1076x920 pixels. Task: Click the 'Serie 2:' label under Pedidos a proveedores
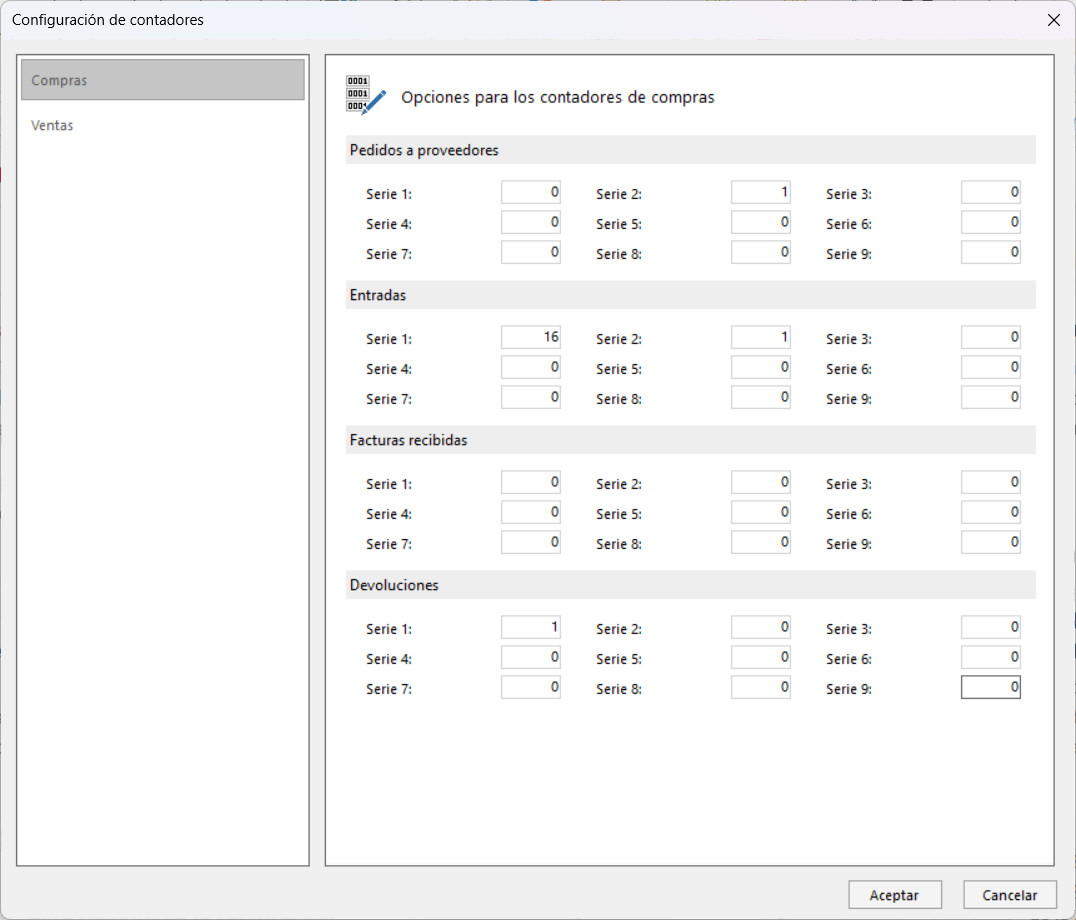tap(619, 194)
